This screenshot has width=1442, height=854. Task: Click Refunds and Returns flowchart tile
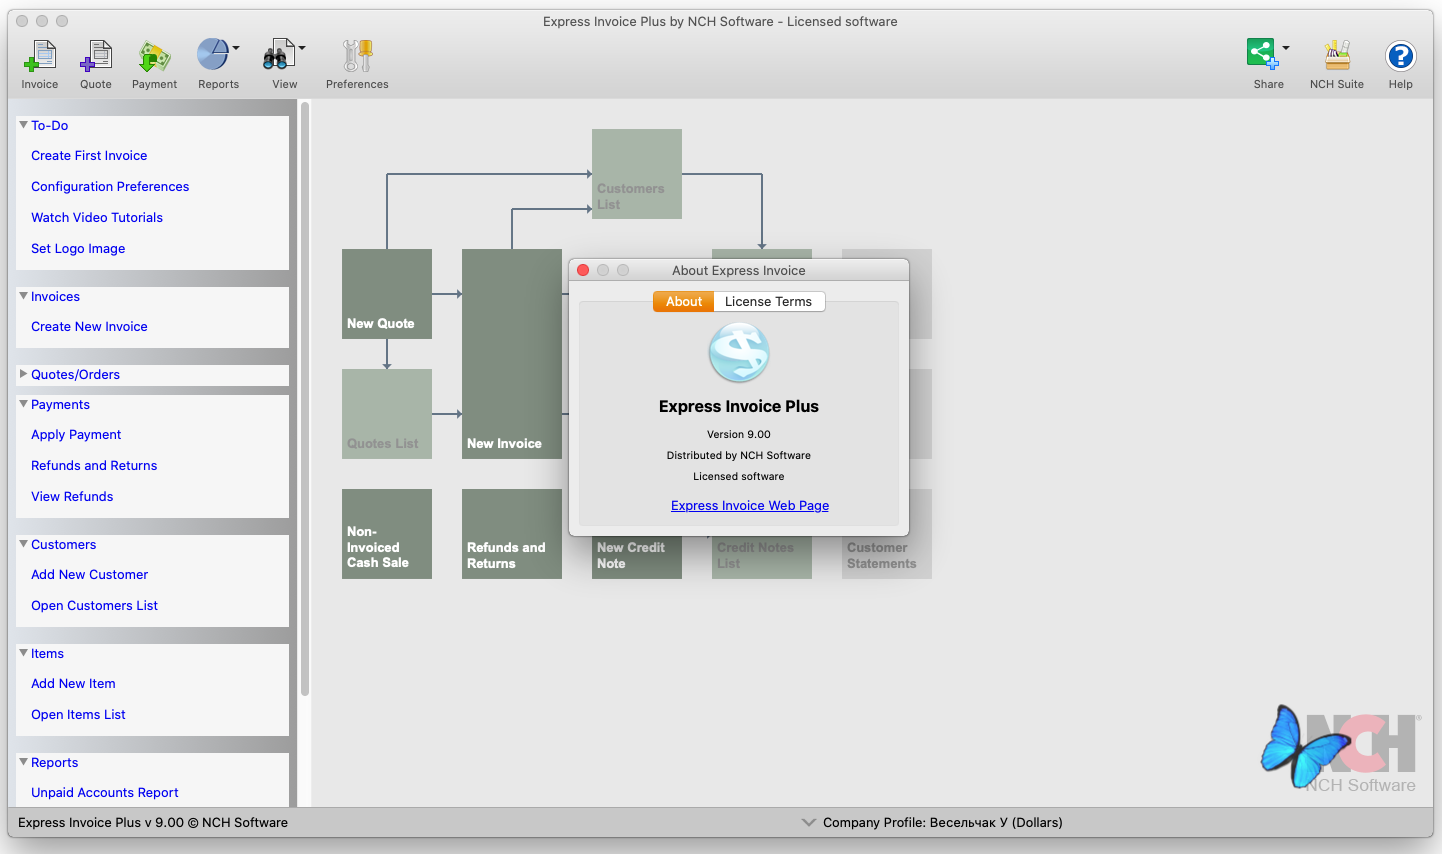(x=512, y=534)
